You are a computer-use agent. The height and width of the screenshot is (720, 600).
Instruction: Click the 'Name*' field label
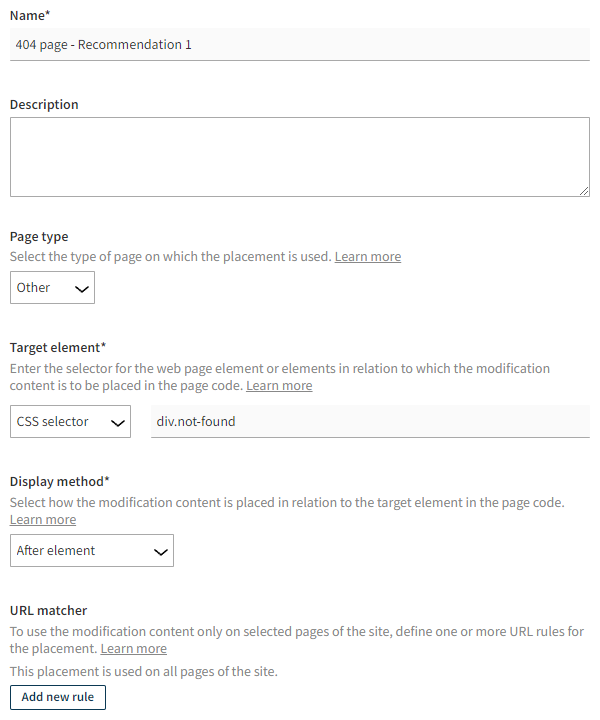click(30, 15)
